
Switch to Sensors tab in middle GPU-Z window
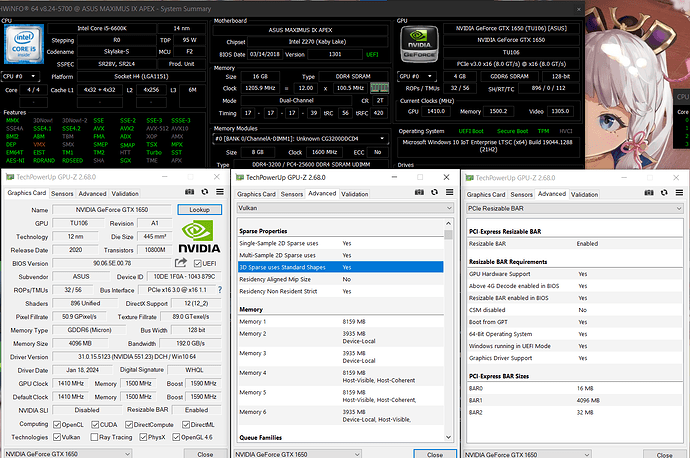pos(292,194)
